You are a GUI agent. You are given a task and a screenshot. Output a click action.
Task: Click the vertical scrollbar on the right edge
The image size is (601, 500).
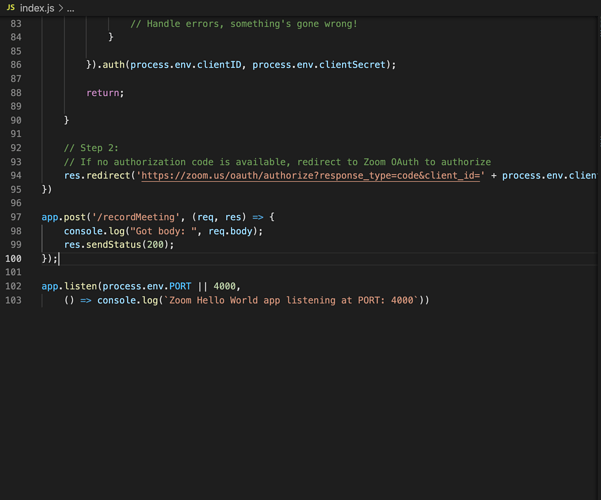[599, 257]
